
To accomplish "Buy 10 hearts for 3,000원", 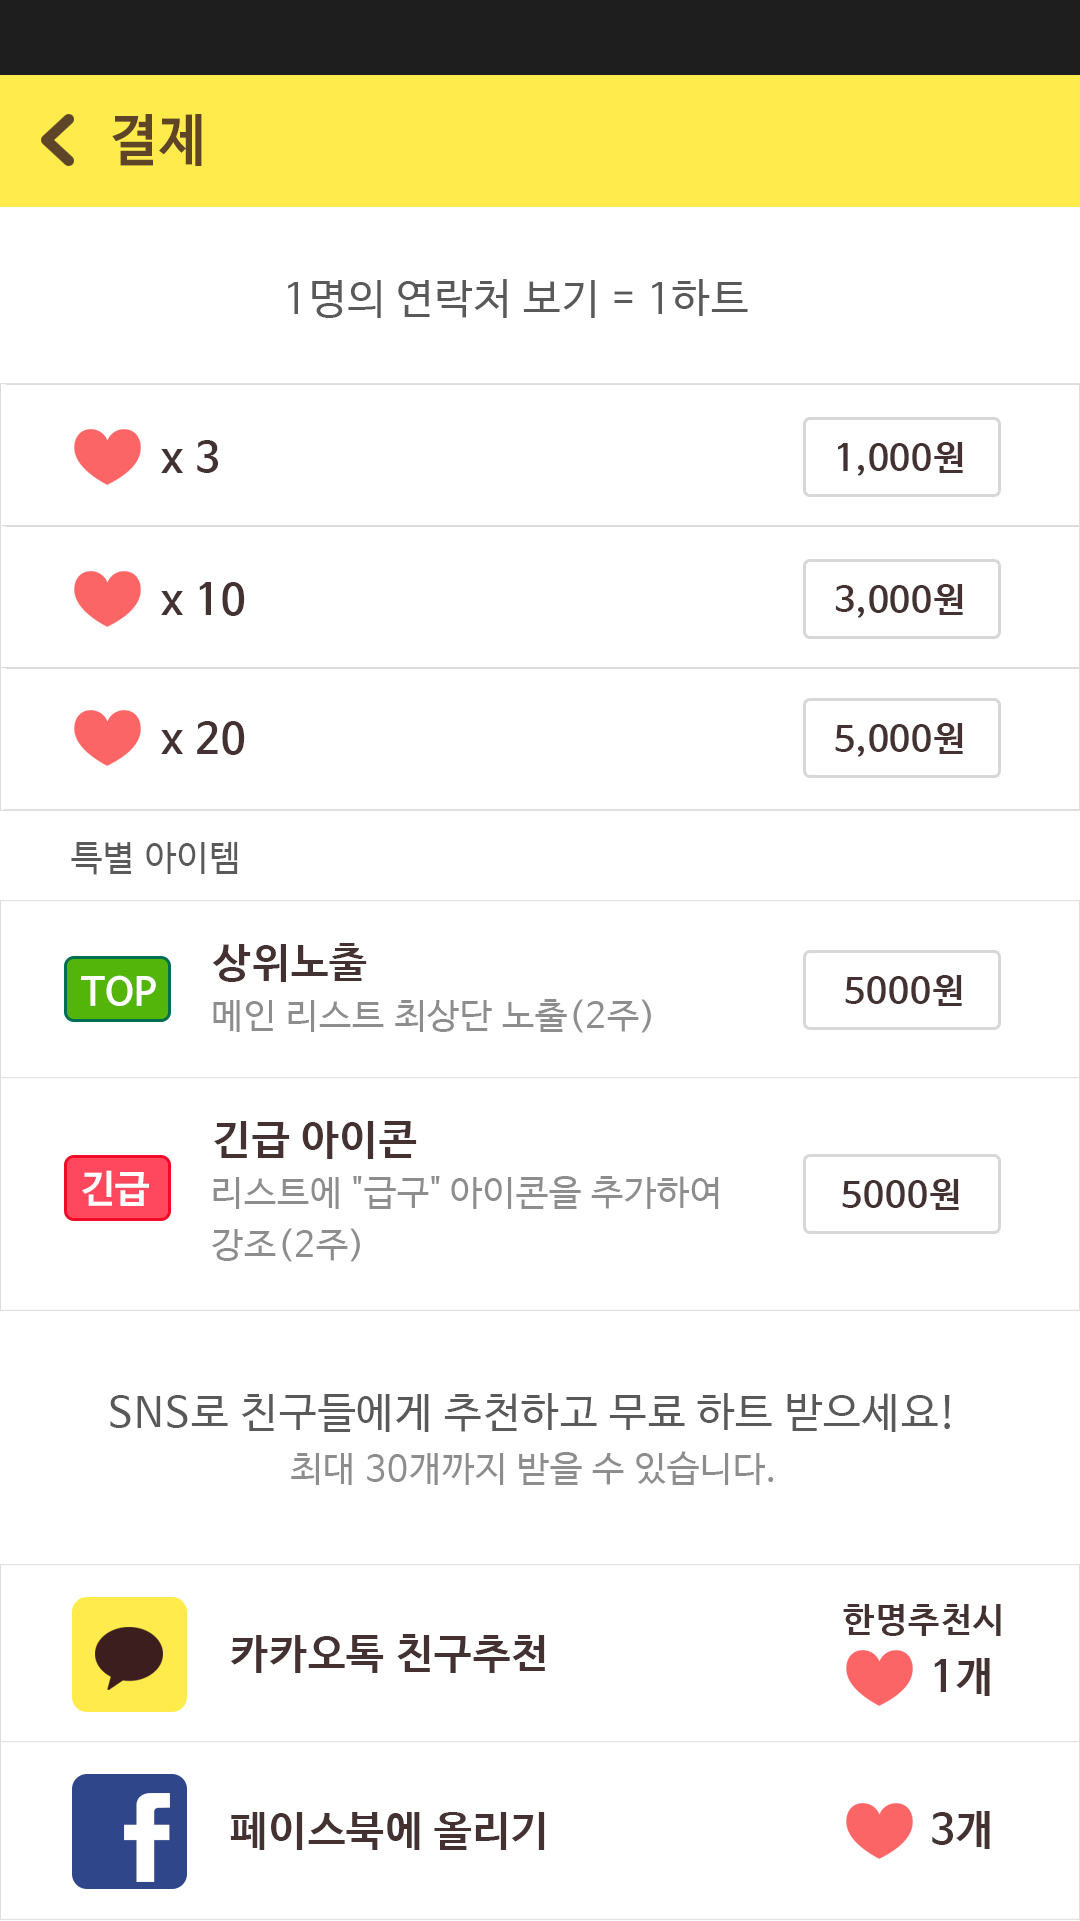I will pyautogui.click(x=901, y=599).
